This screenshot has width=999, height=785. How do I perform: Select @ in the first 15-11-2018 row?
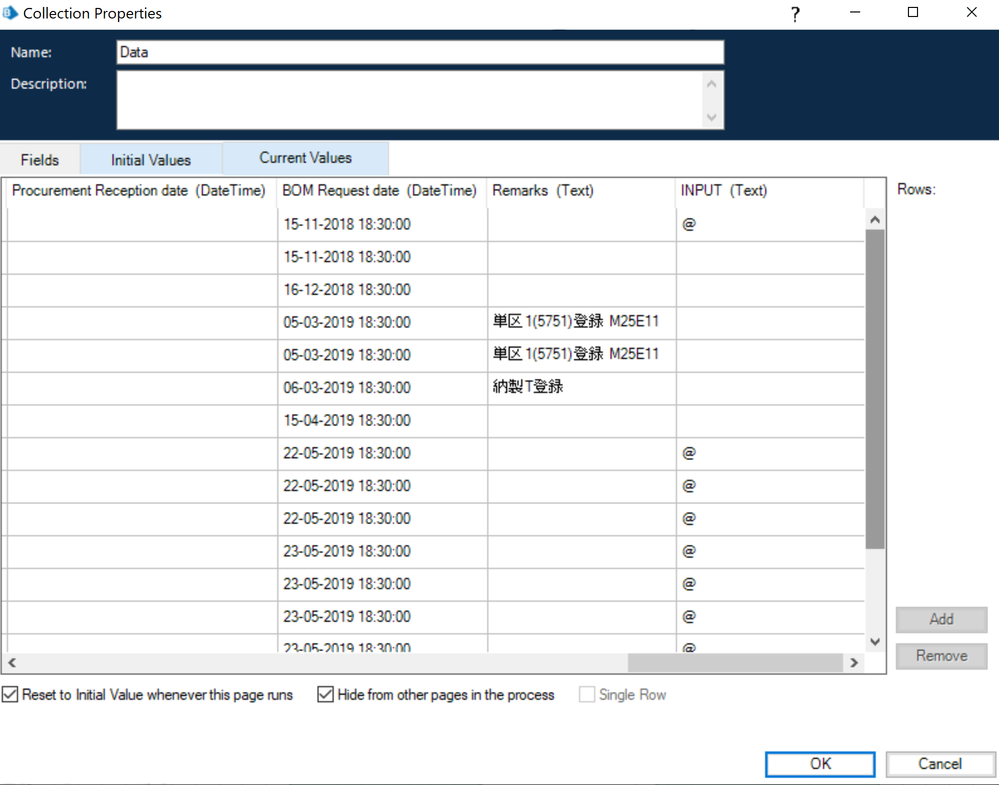pyautogui.click(x=770, y=224)
